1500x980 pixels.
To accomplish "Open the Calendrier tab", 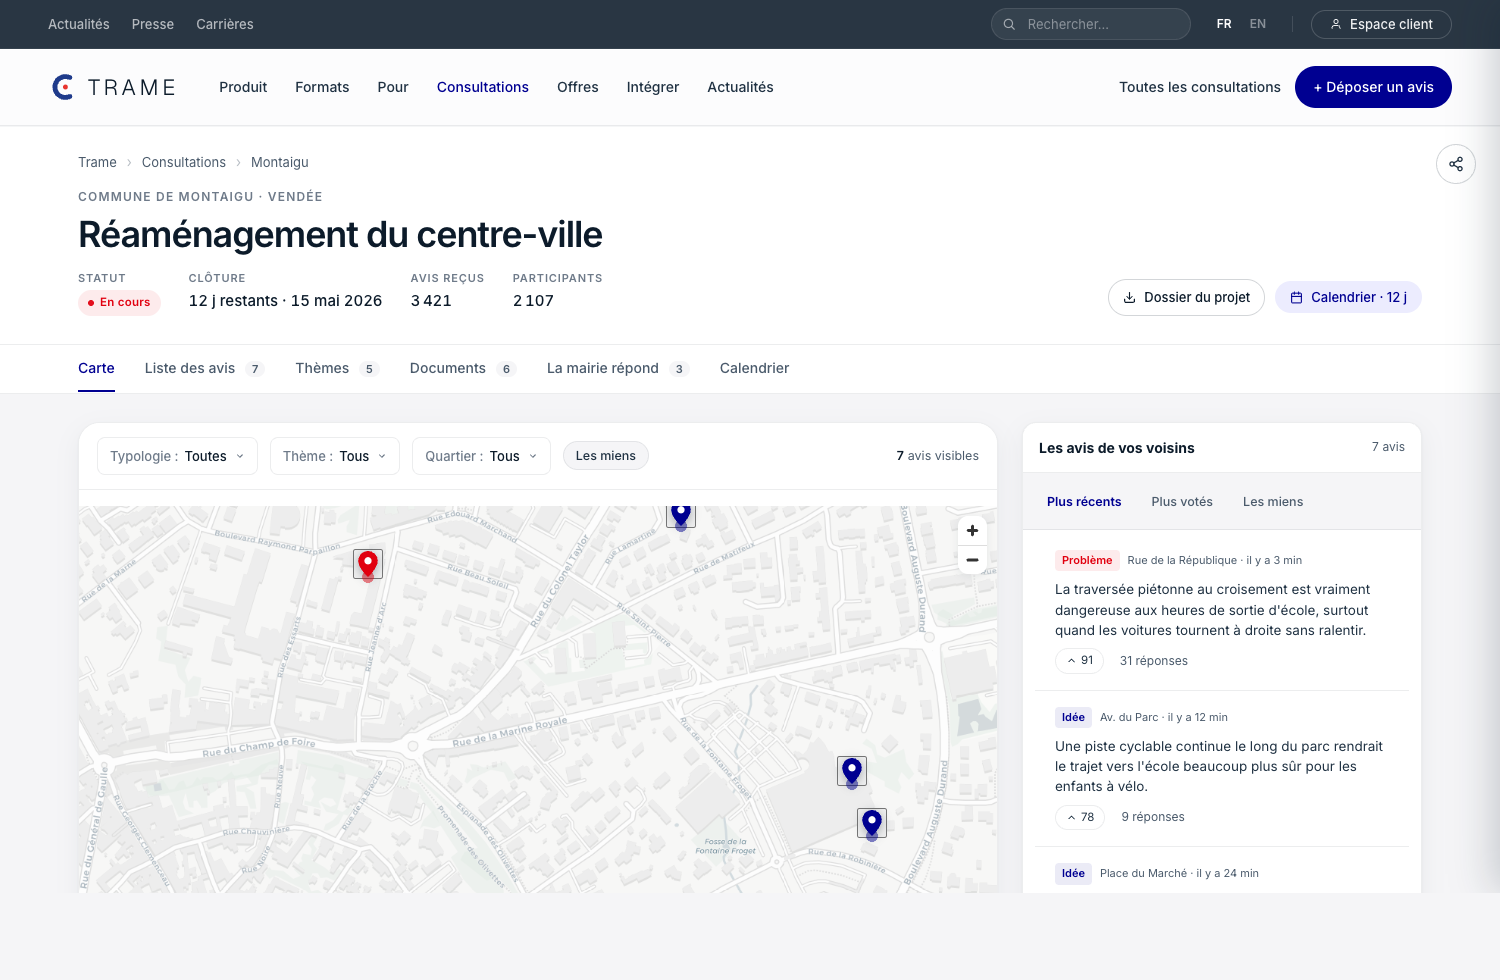I will 754,368.
